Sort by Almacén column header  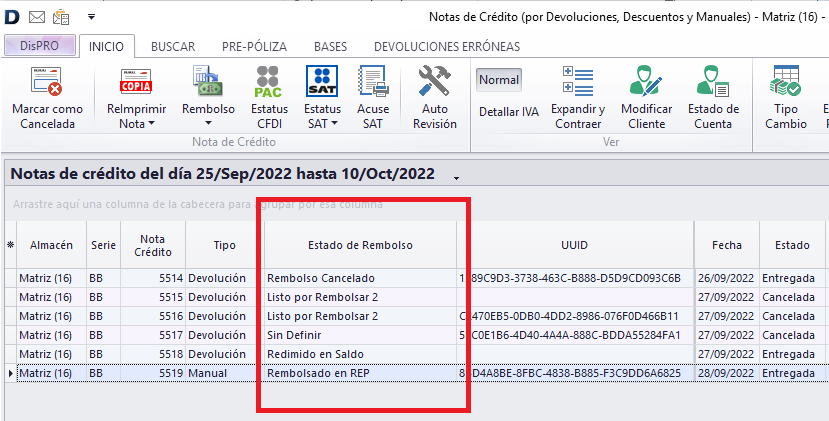point(51,245)
